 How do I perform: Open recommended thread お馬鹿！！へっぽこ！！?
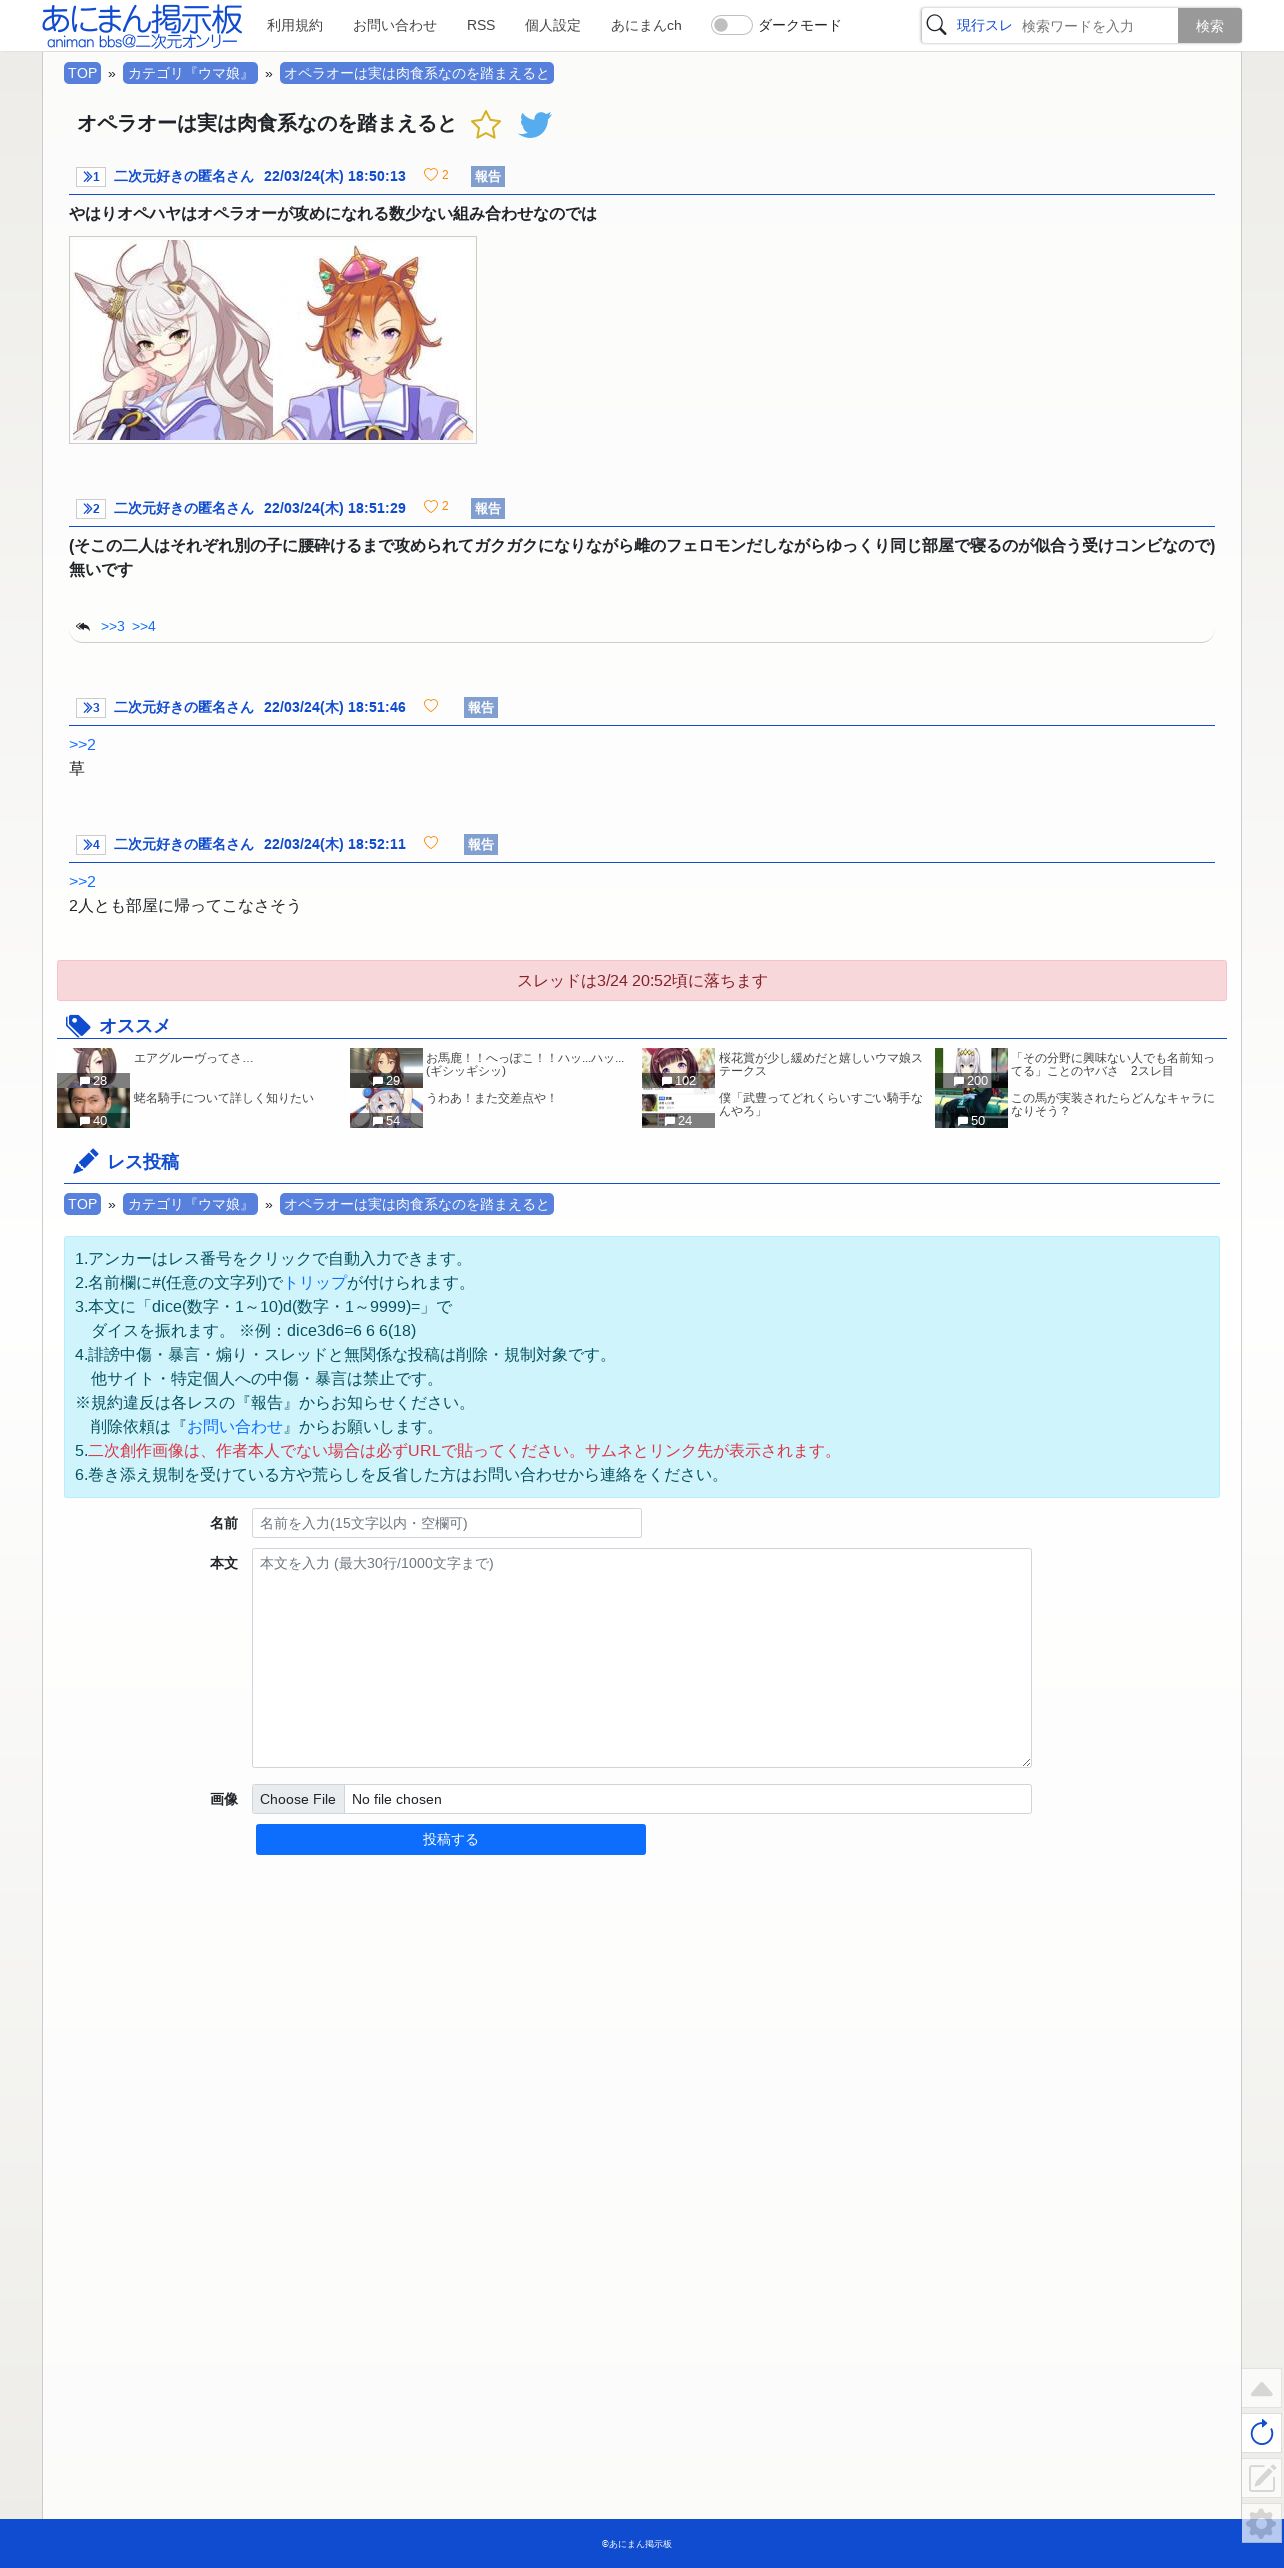[x=525, y=1064]
